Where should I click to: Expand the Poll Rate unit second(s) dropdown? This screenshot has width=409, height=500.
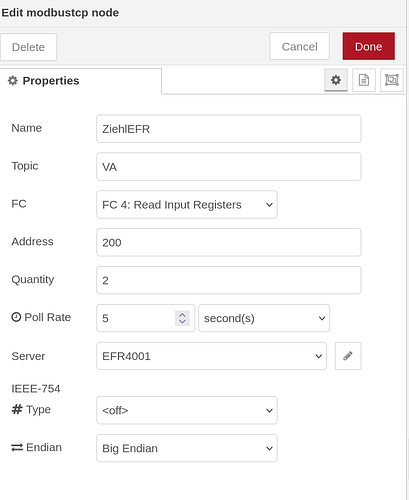point(264,318)
